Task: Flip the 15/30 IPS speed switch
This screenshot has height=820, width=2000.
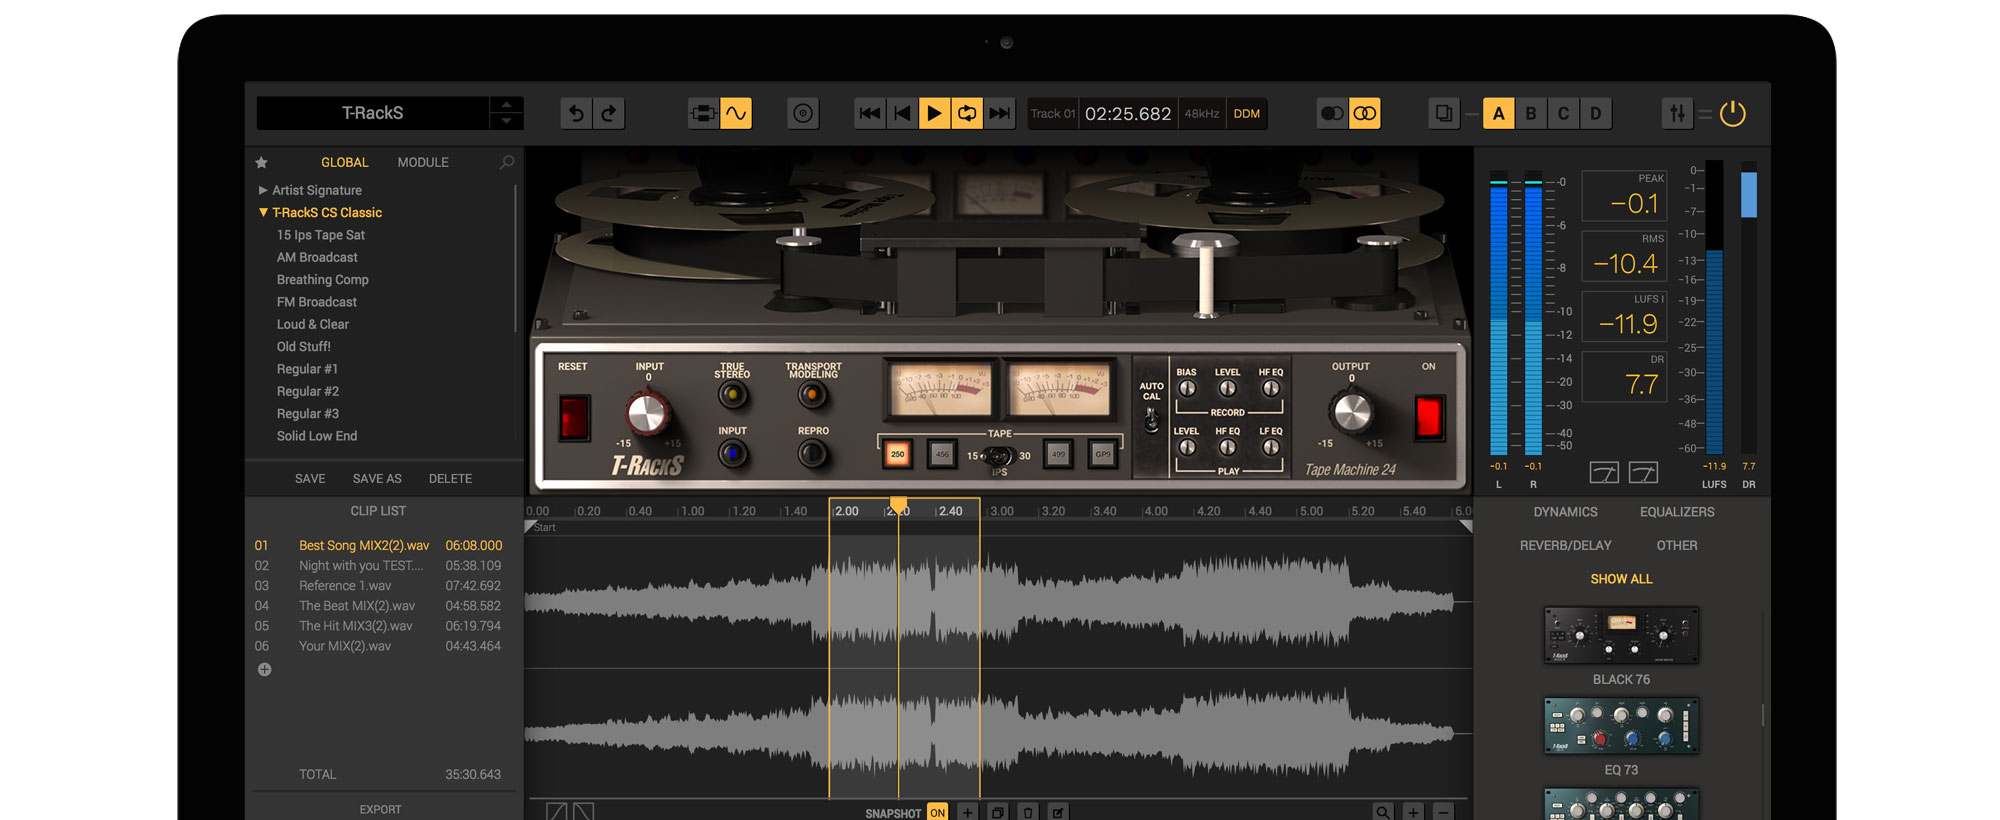Action: (x=999, y=457)
